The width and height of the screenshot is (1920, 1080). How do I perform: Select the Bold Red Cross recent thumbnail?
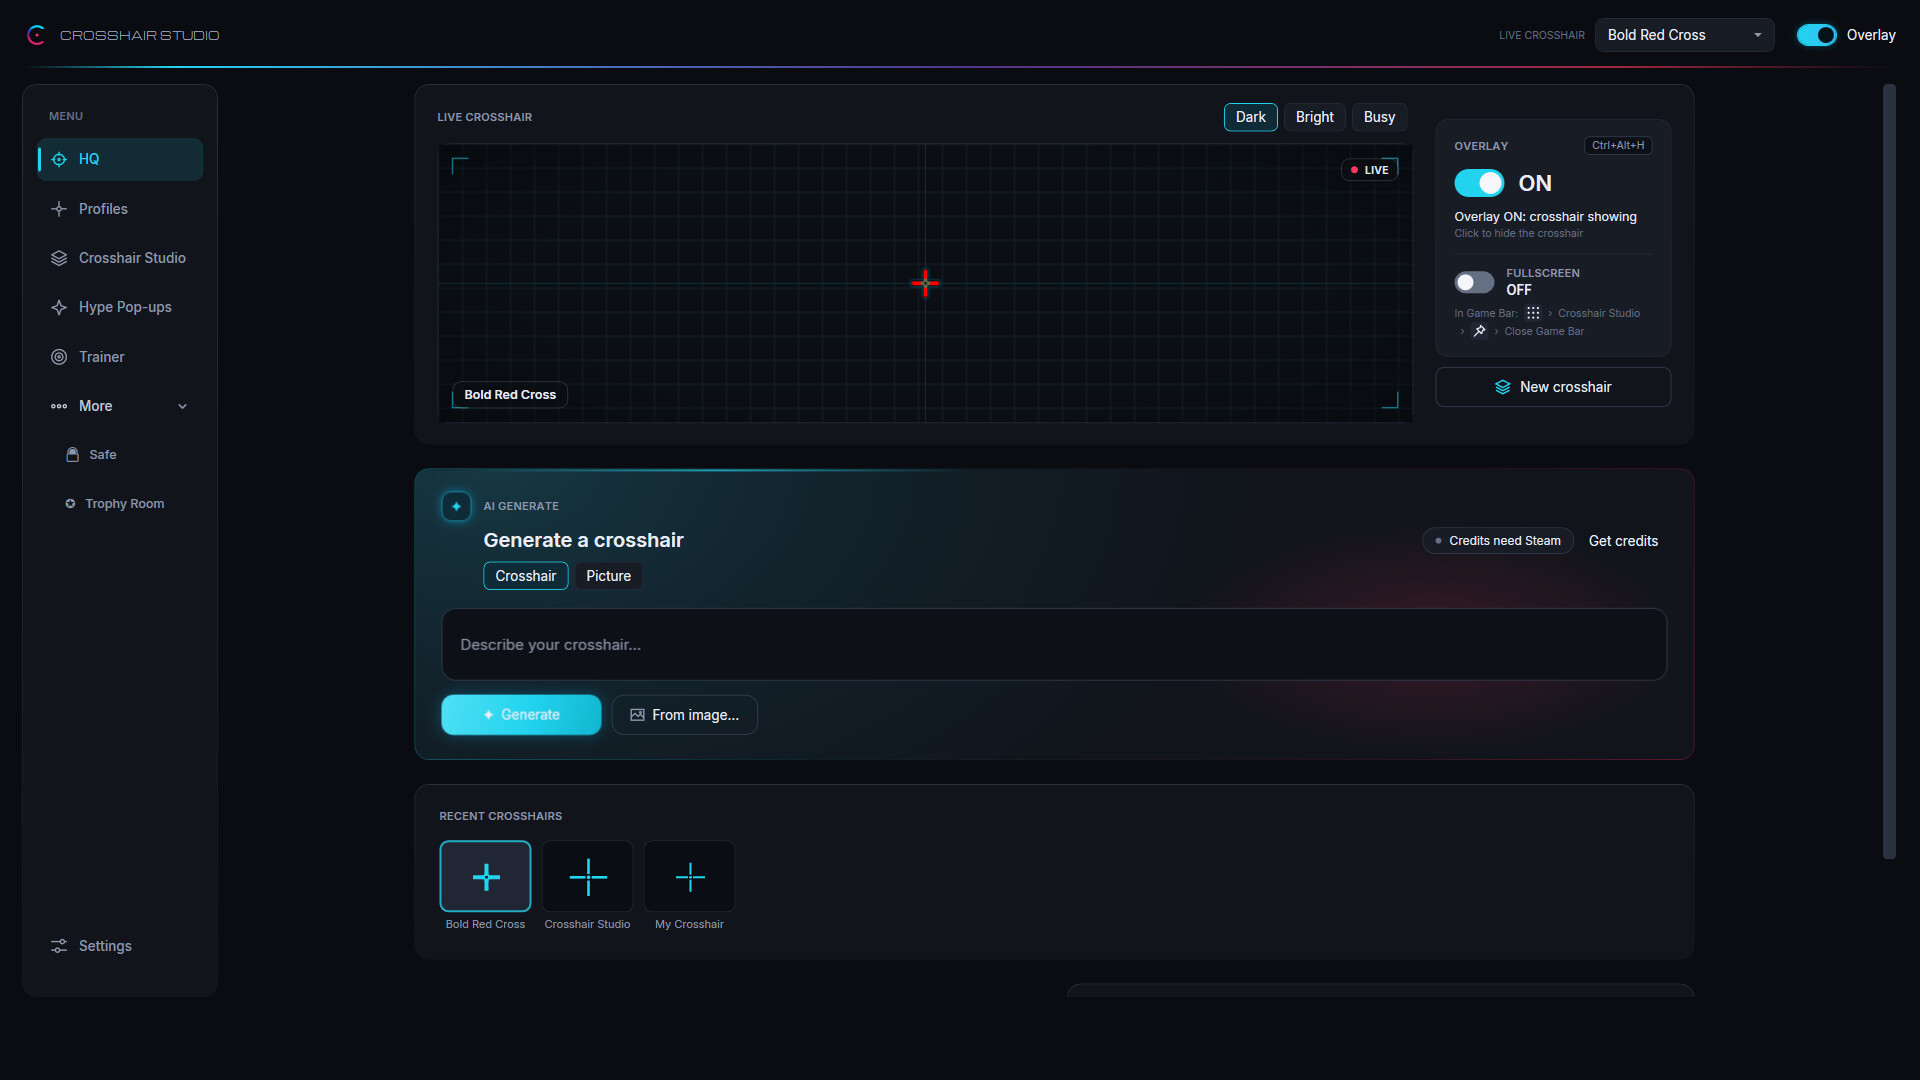click(485, 876)
